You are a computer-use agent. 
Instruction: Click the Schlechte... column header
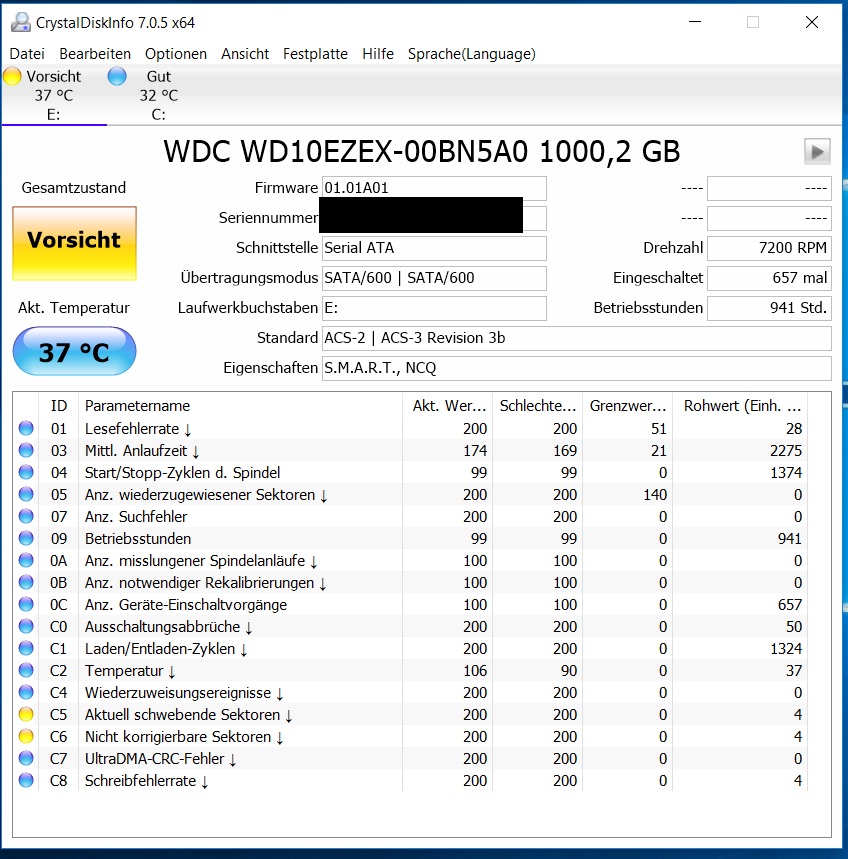pos(538,406)
